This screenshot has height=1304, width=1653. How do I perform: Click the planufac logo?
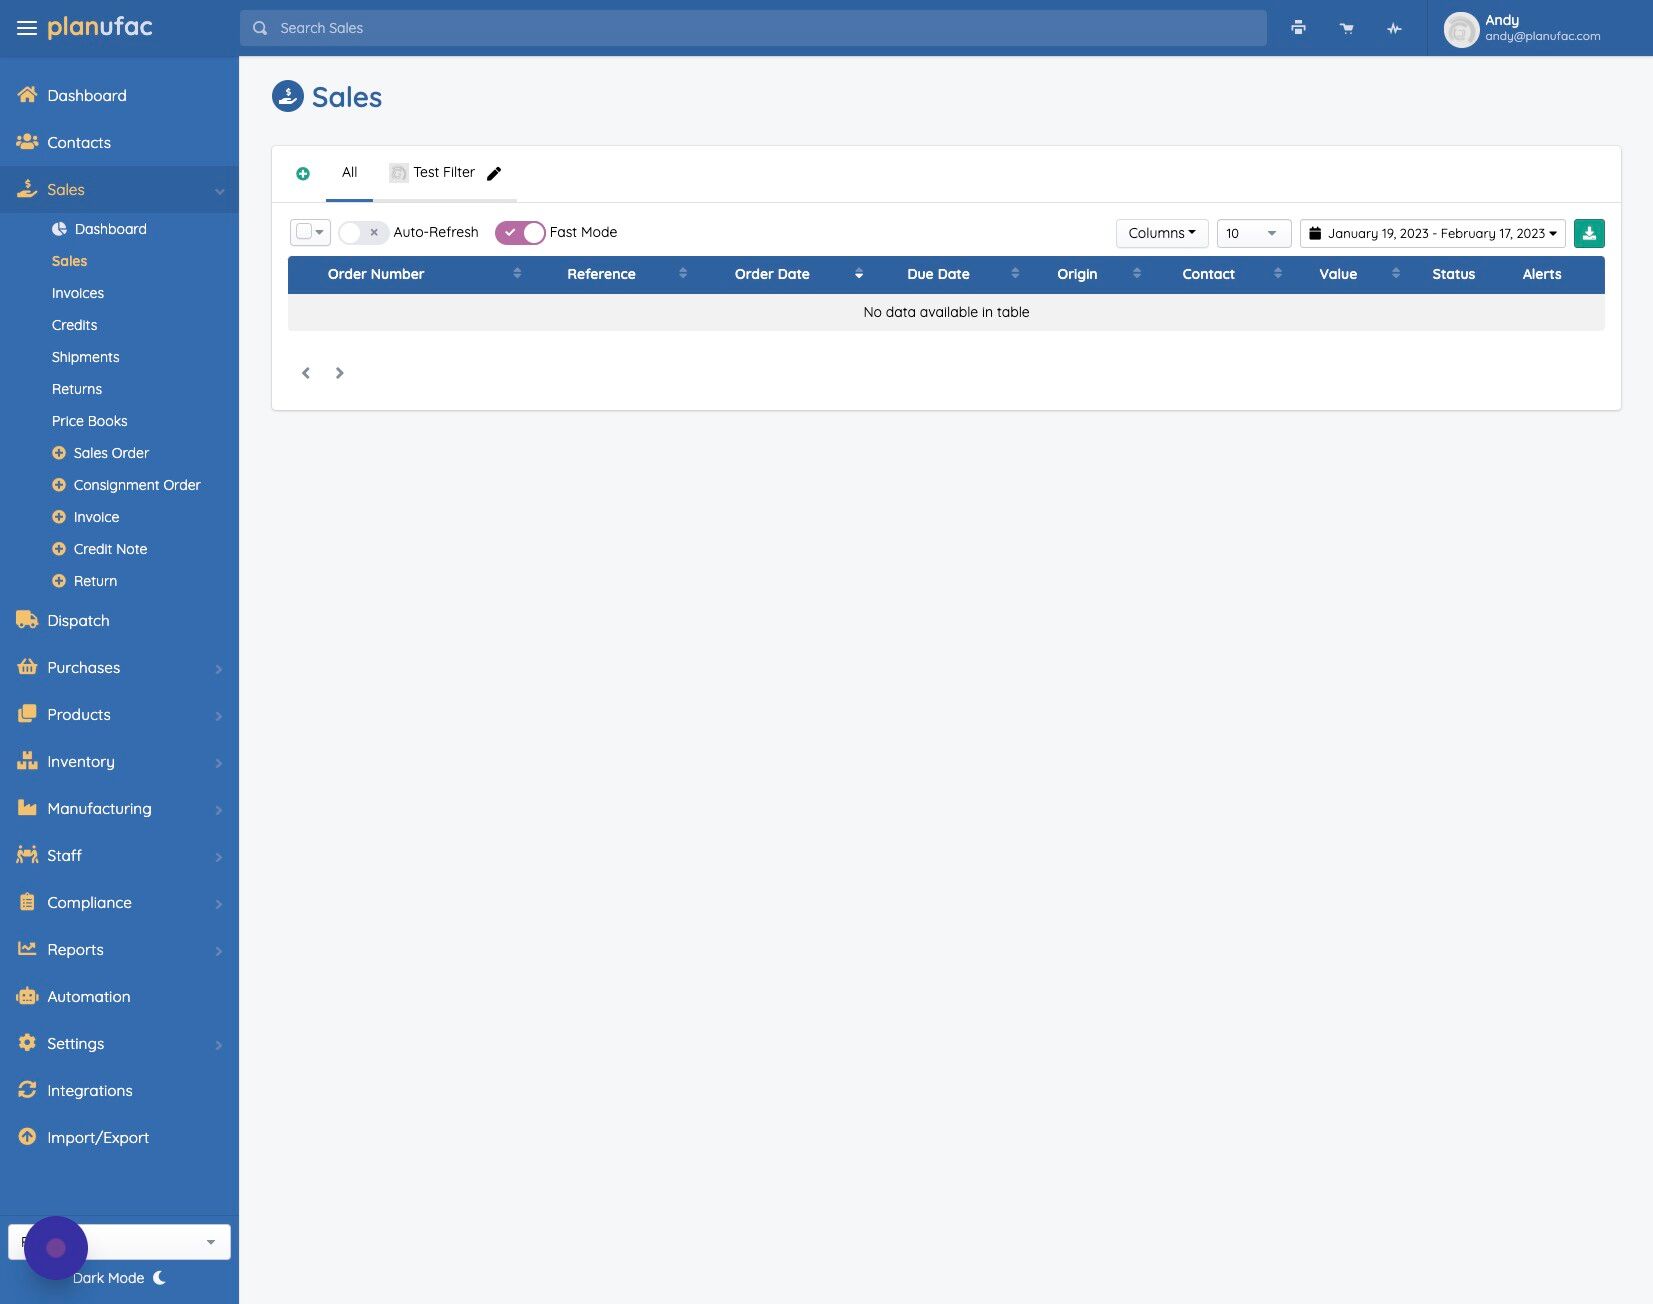(x=100, y=27)
